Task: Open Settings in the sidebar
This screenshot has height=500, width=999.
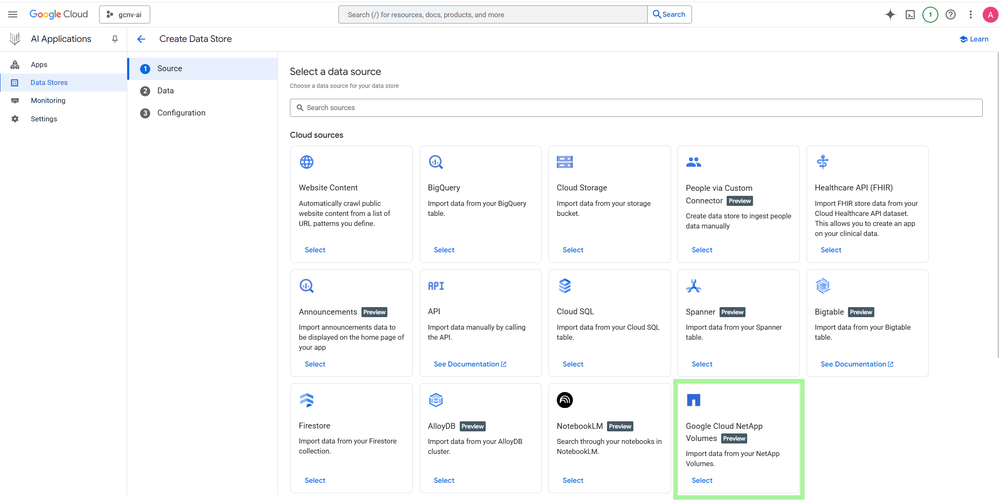Action: 43,119
